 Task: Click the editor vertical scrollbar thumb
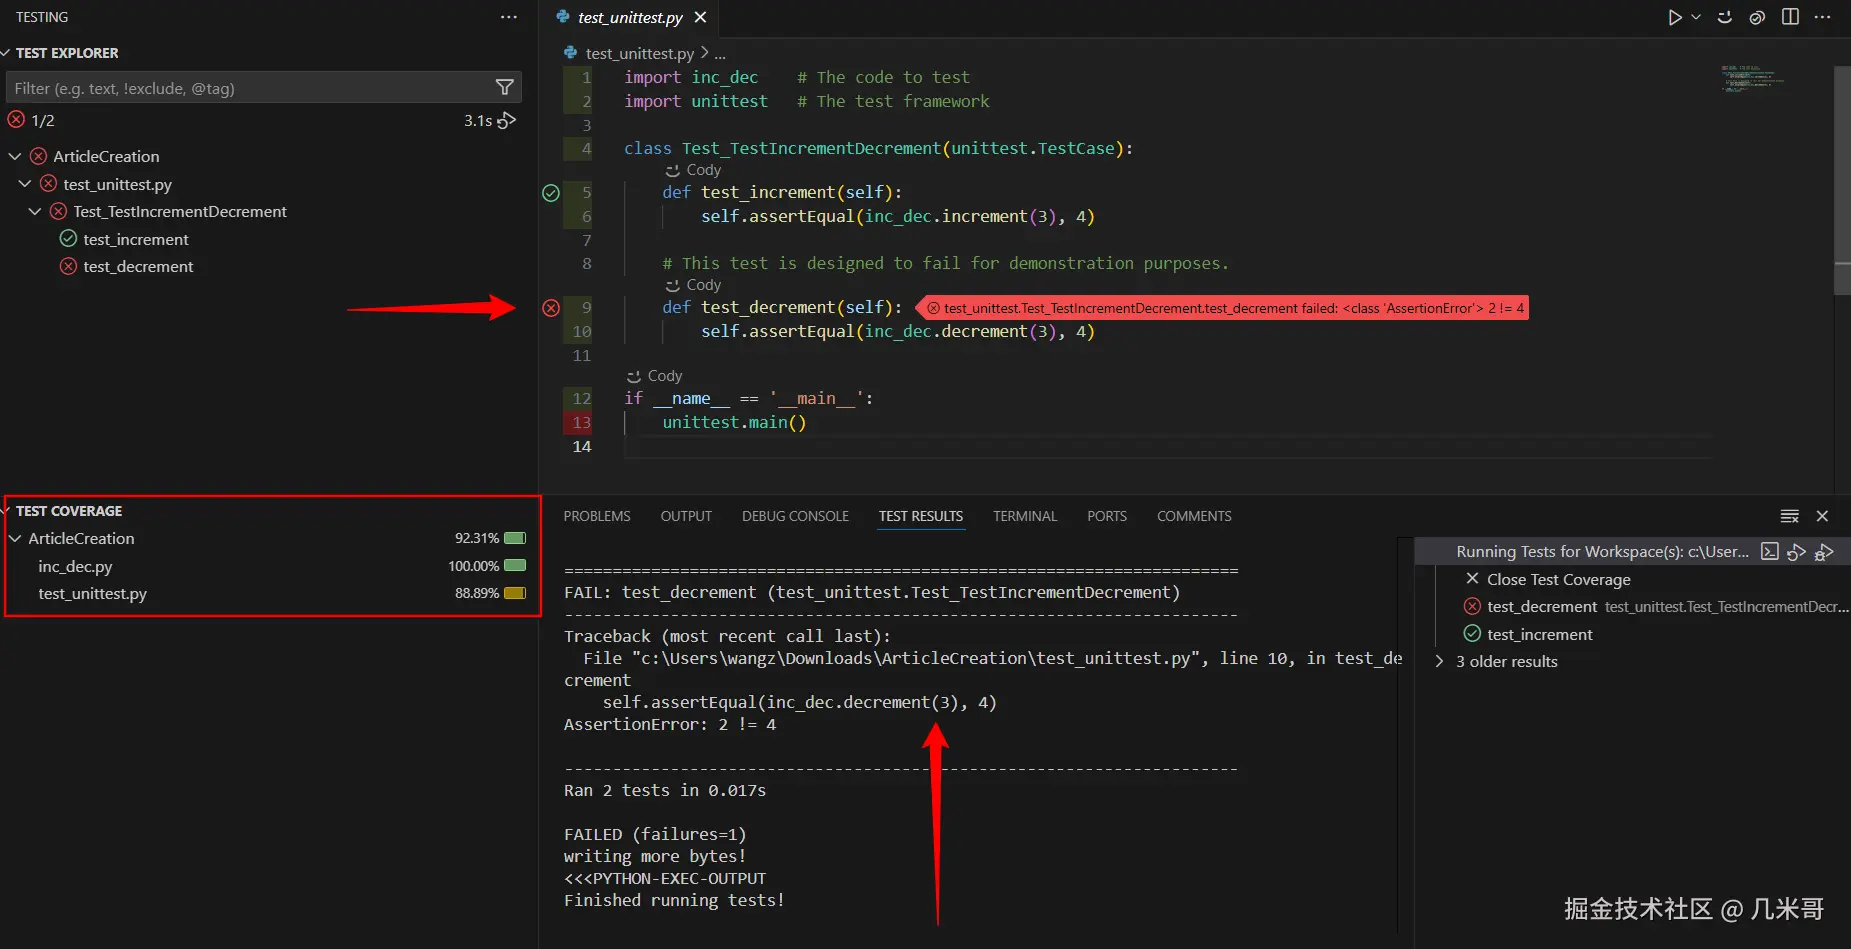(1842, 180)
